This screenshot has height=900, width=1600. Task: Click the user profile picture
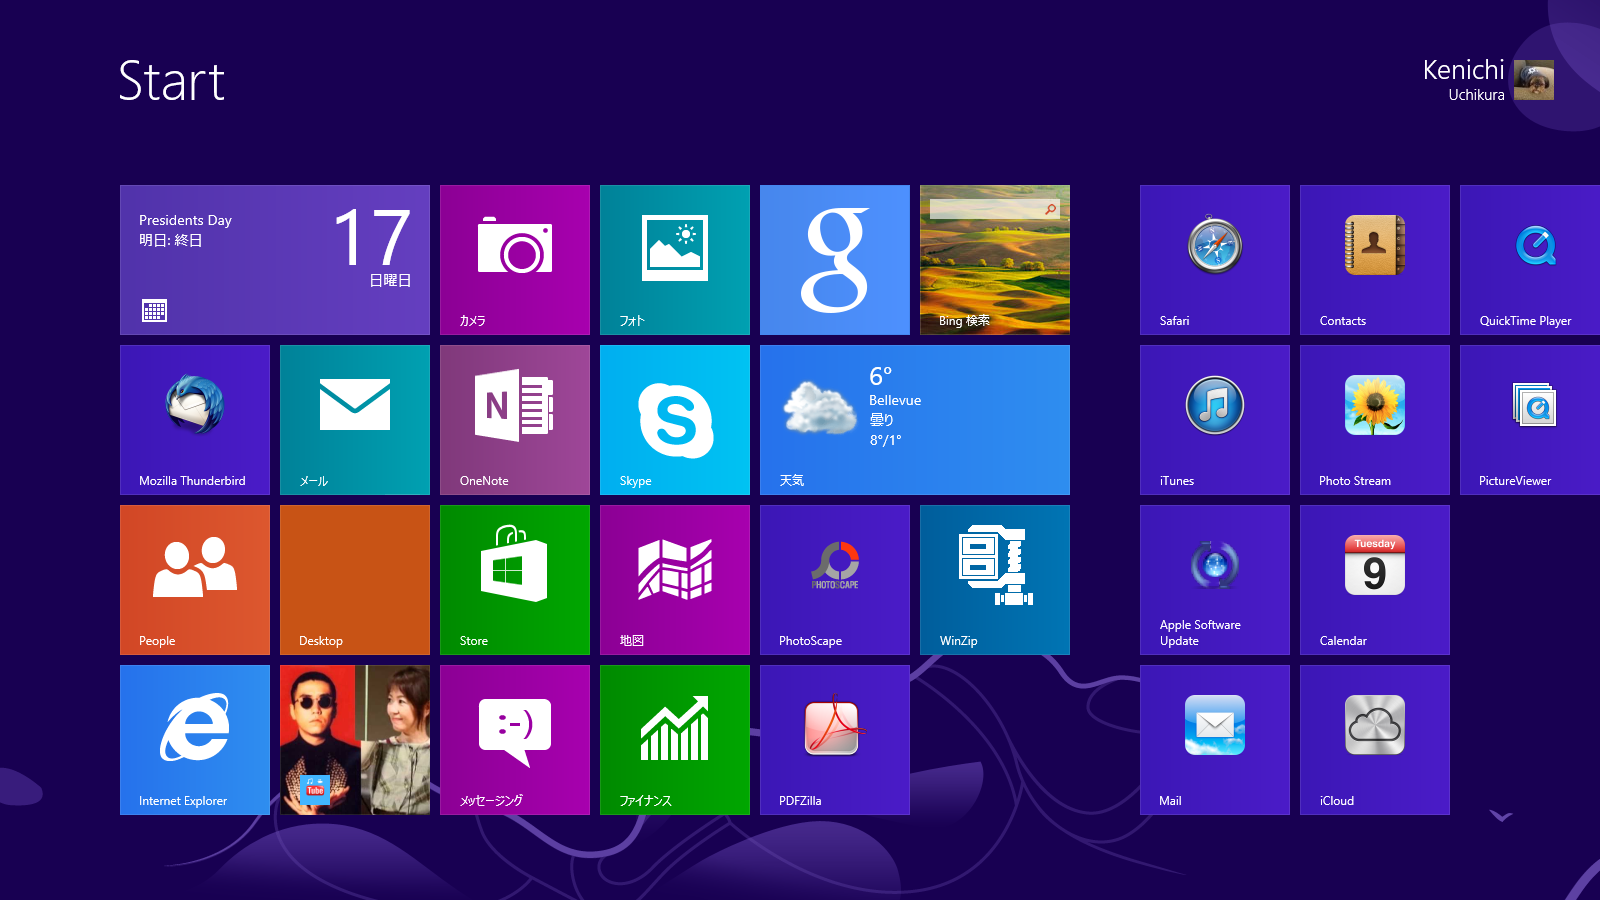tap(1534, 80)
